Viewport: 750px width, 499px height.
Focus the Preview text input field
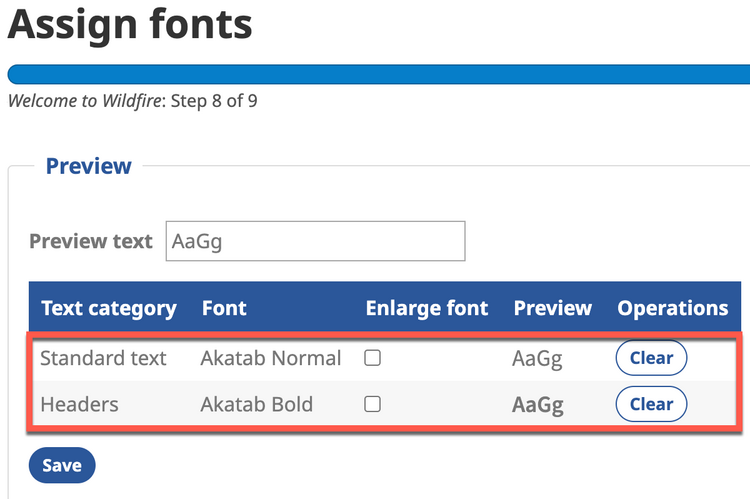click(315, 241)
